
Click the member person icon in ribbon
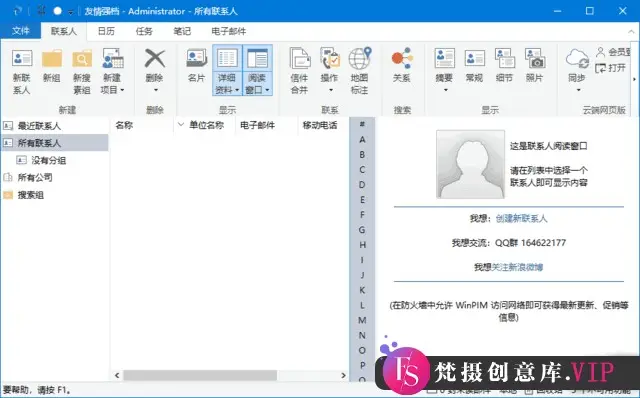tap(600, 52)
